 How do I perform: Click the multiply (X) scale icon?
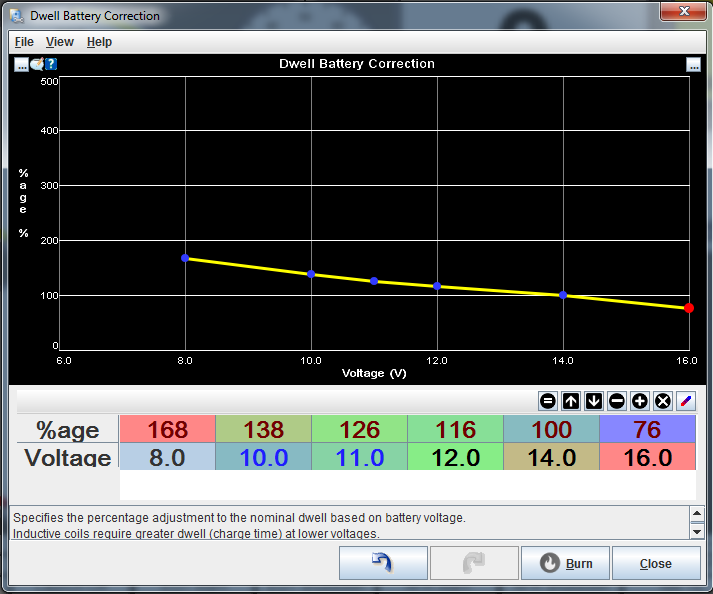coord(662,401)
